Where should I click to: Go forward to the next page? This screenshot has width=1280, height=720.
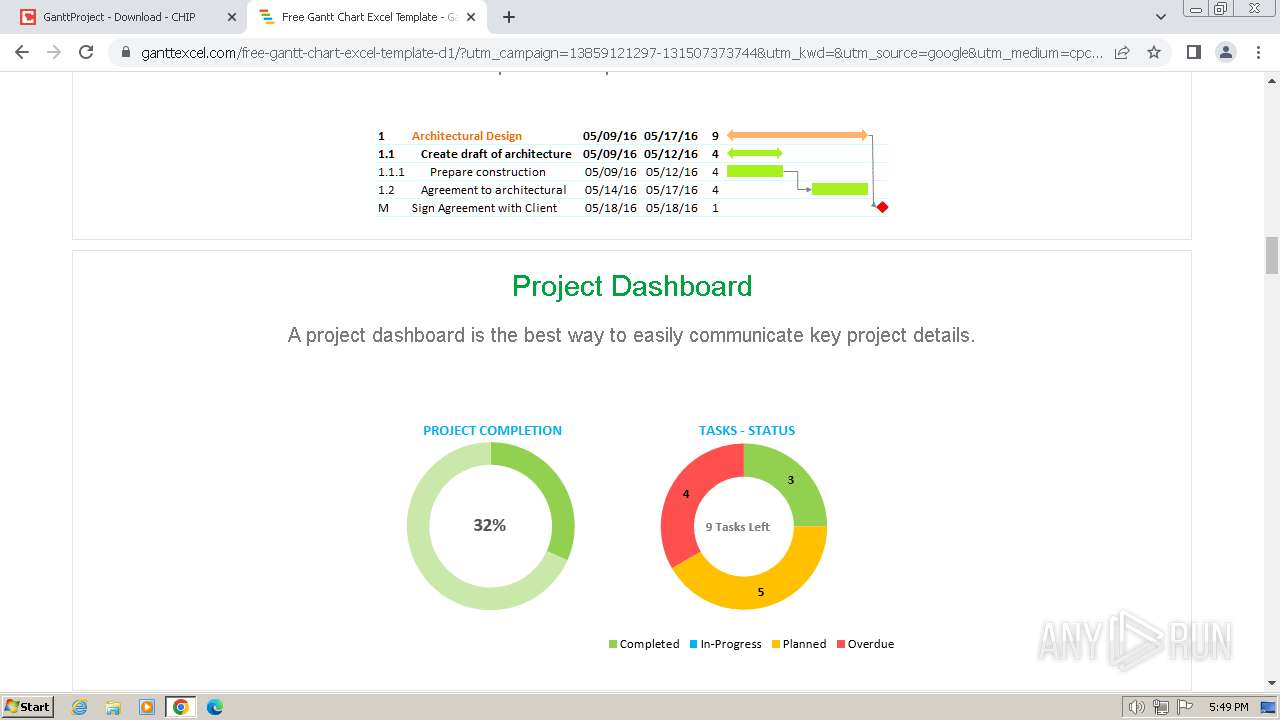(x=54, y=52)
